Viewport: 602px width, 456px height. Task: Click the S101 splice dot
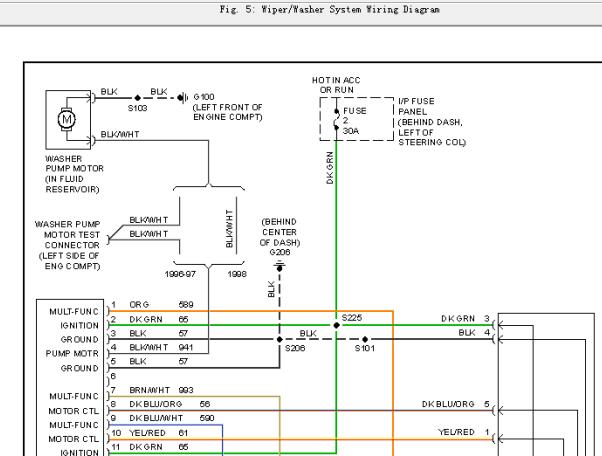365,339
